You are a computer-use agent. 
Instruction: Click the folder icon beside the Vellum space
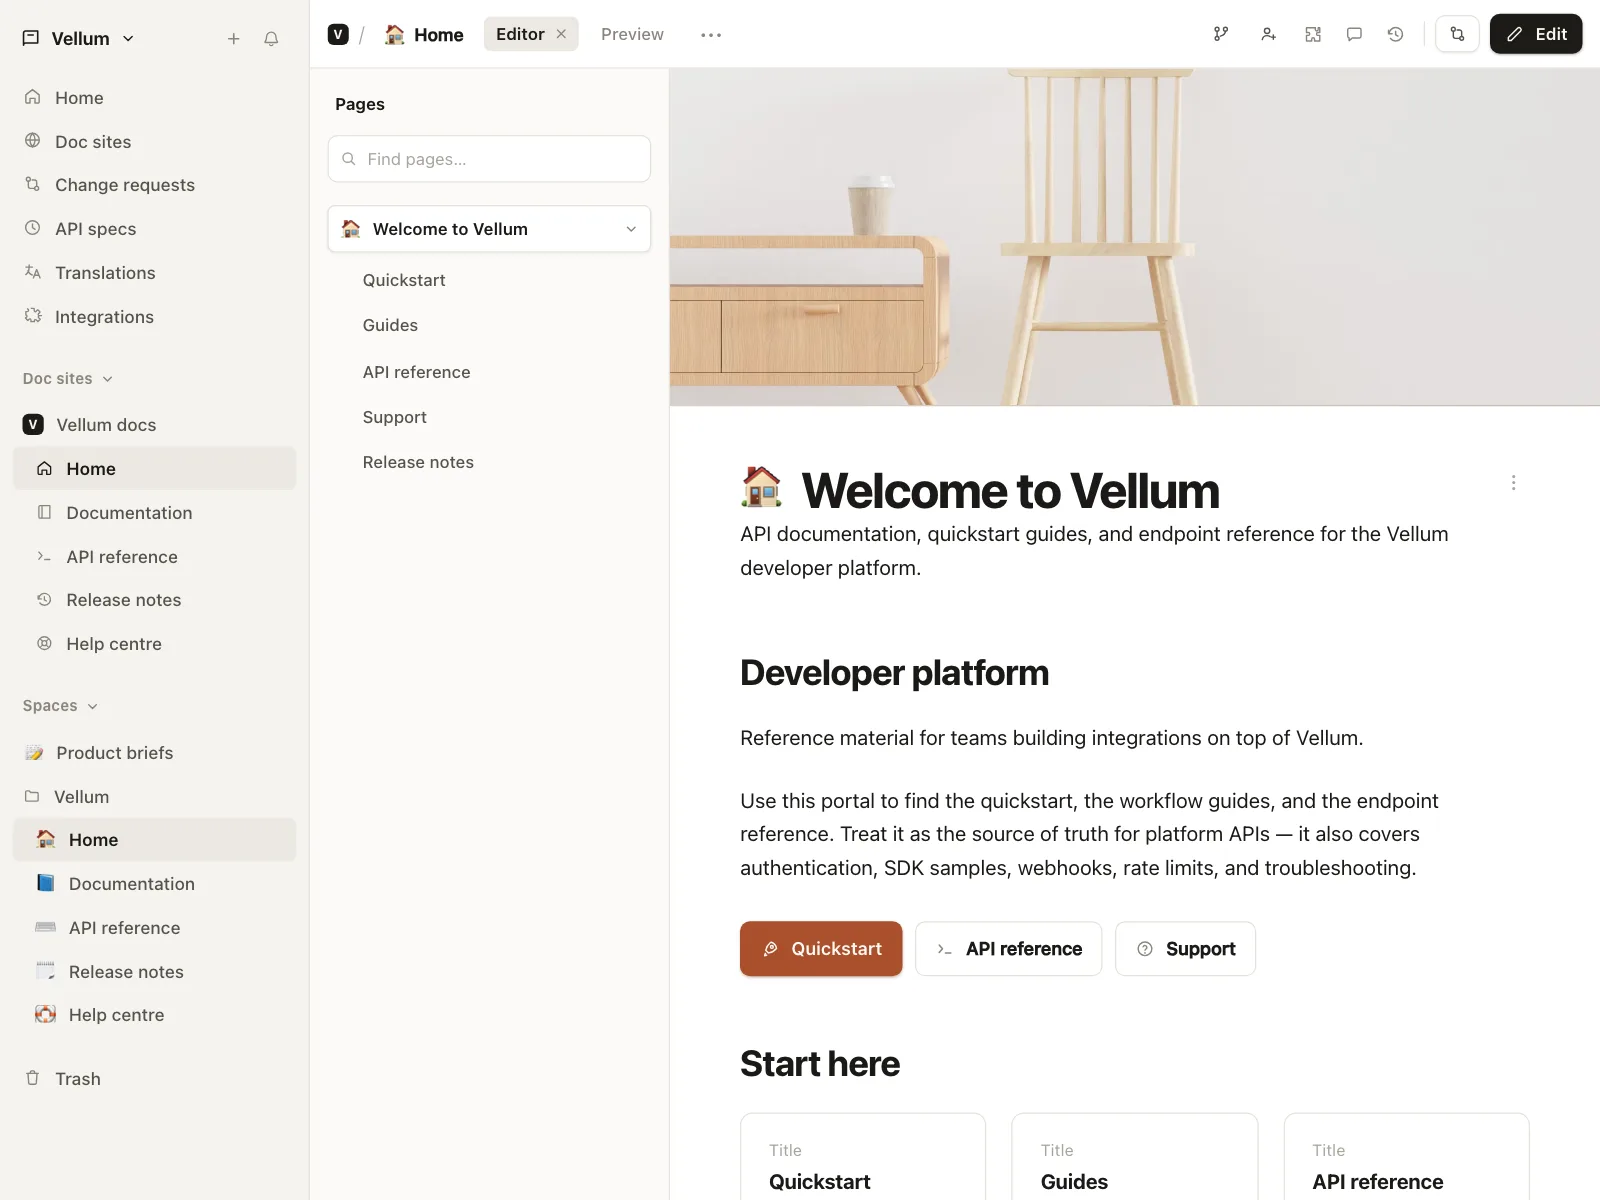[x=32, y=796]
